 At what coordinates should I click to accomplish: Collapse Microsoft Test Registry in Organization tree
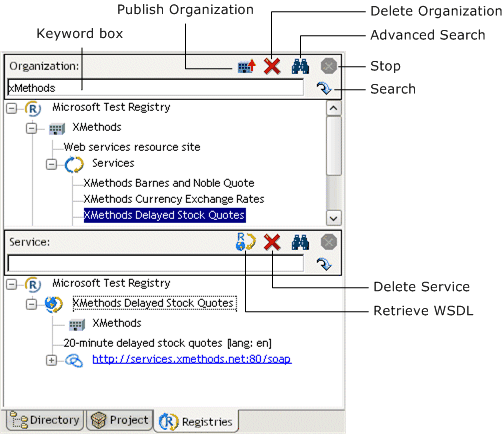point(12,108)
